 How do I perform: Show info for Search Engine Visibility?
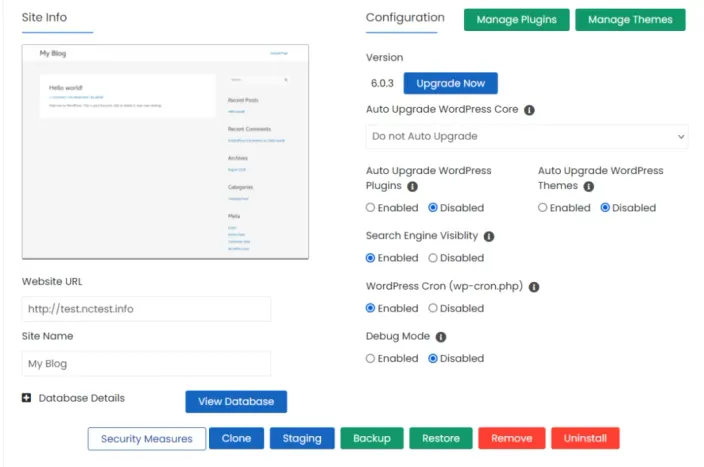489,237
